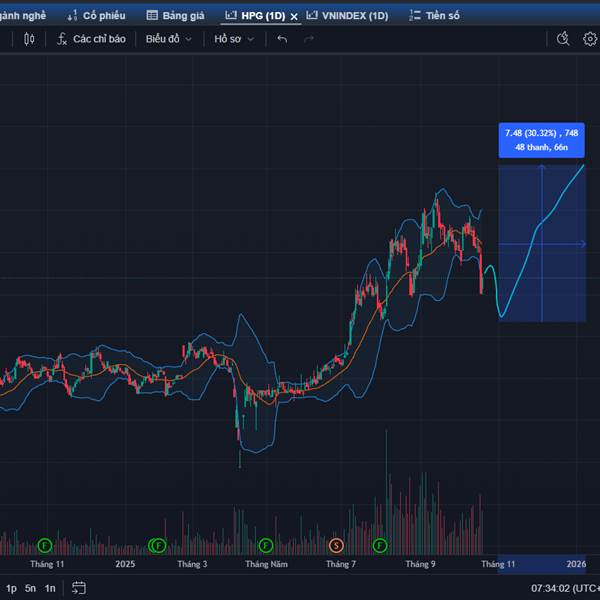
Task: Click the Tháng 7 time axis label
Action: coord(341,564)
